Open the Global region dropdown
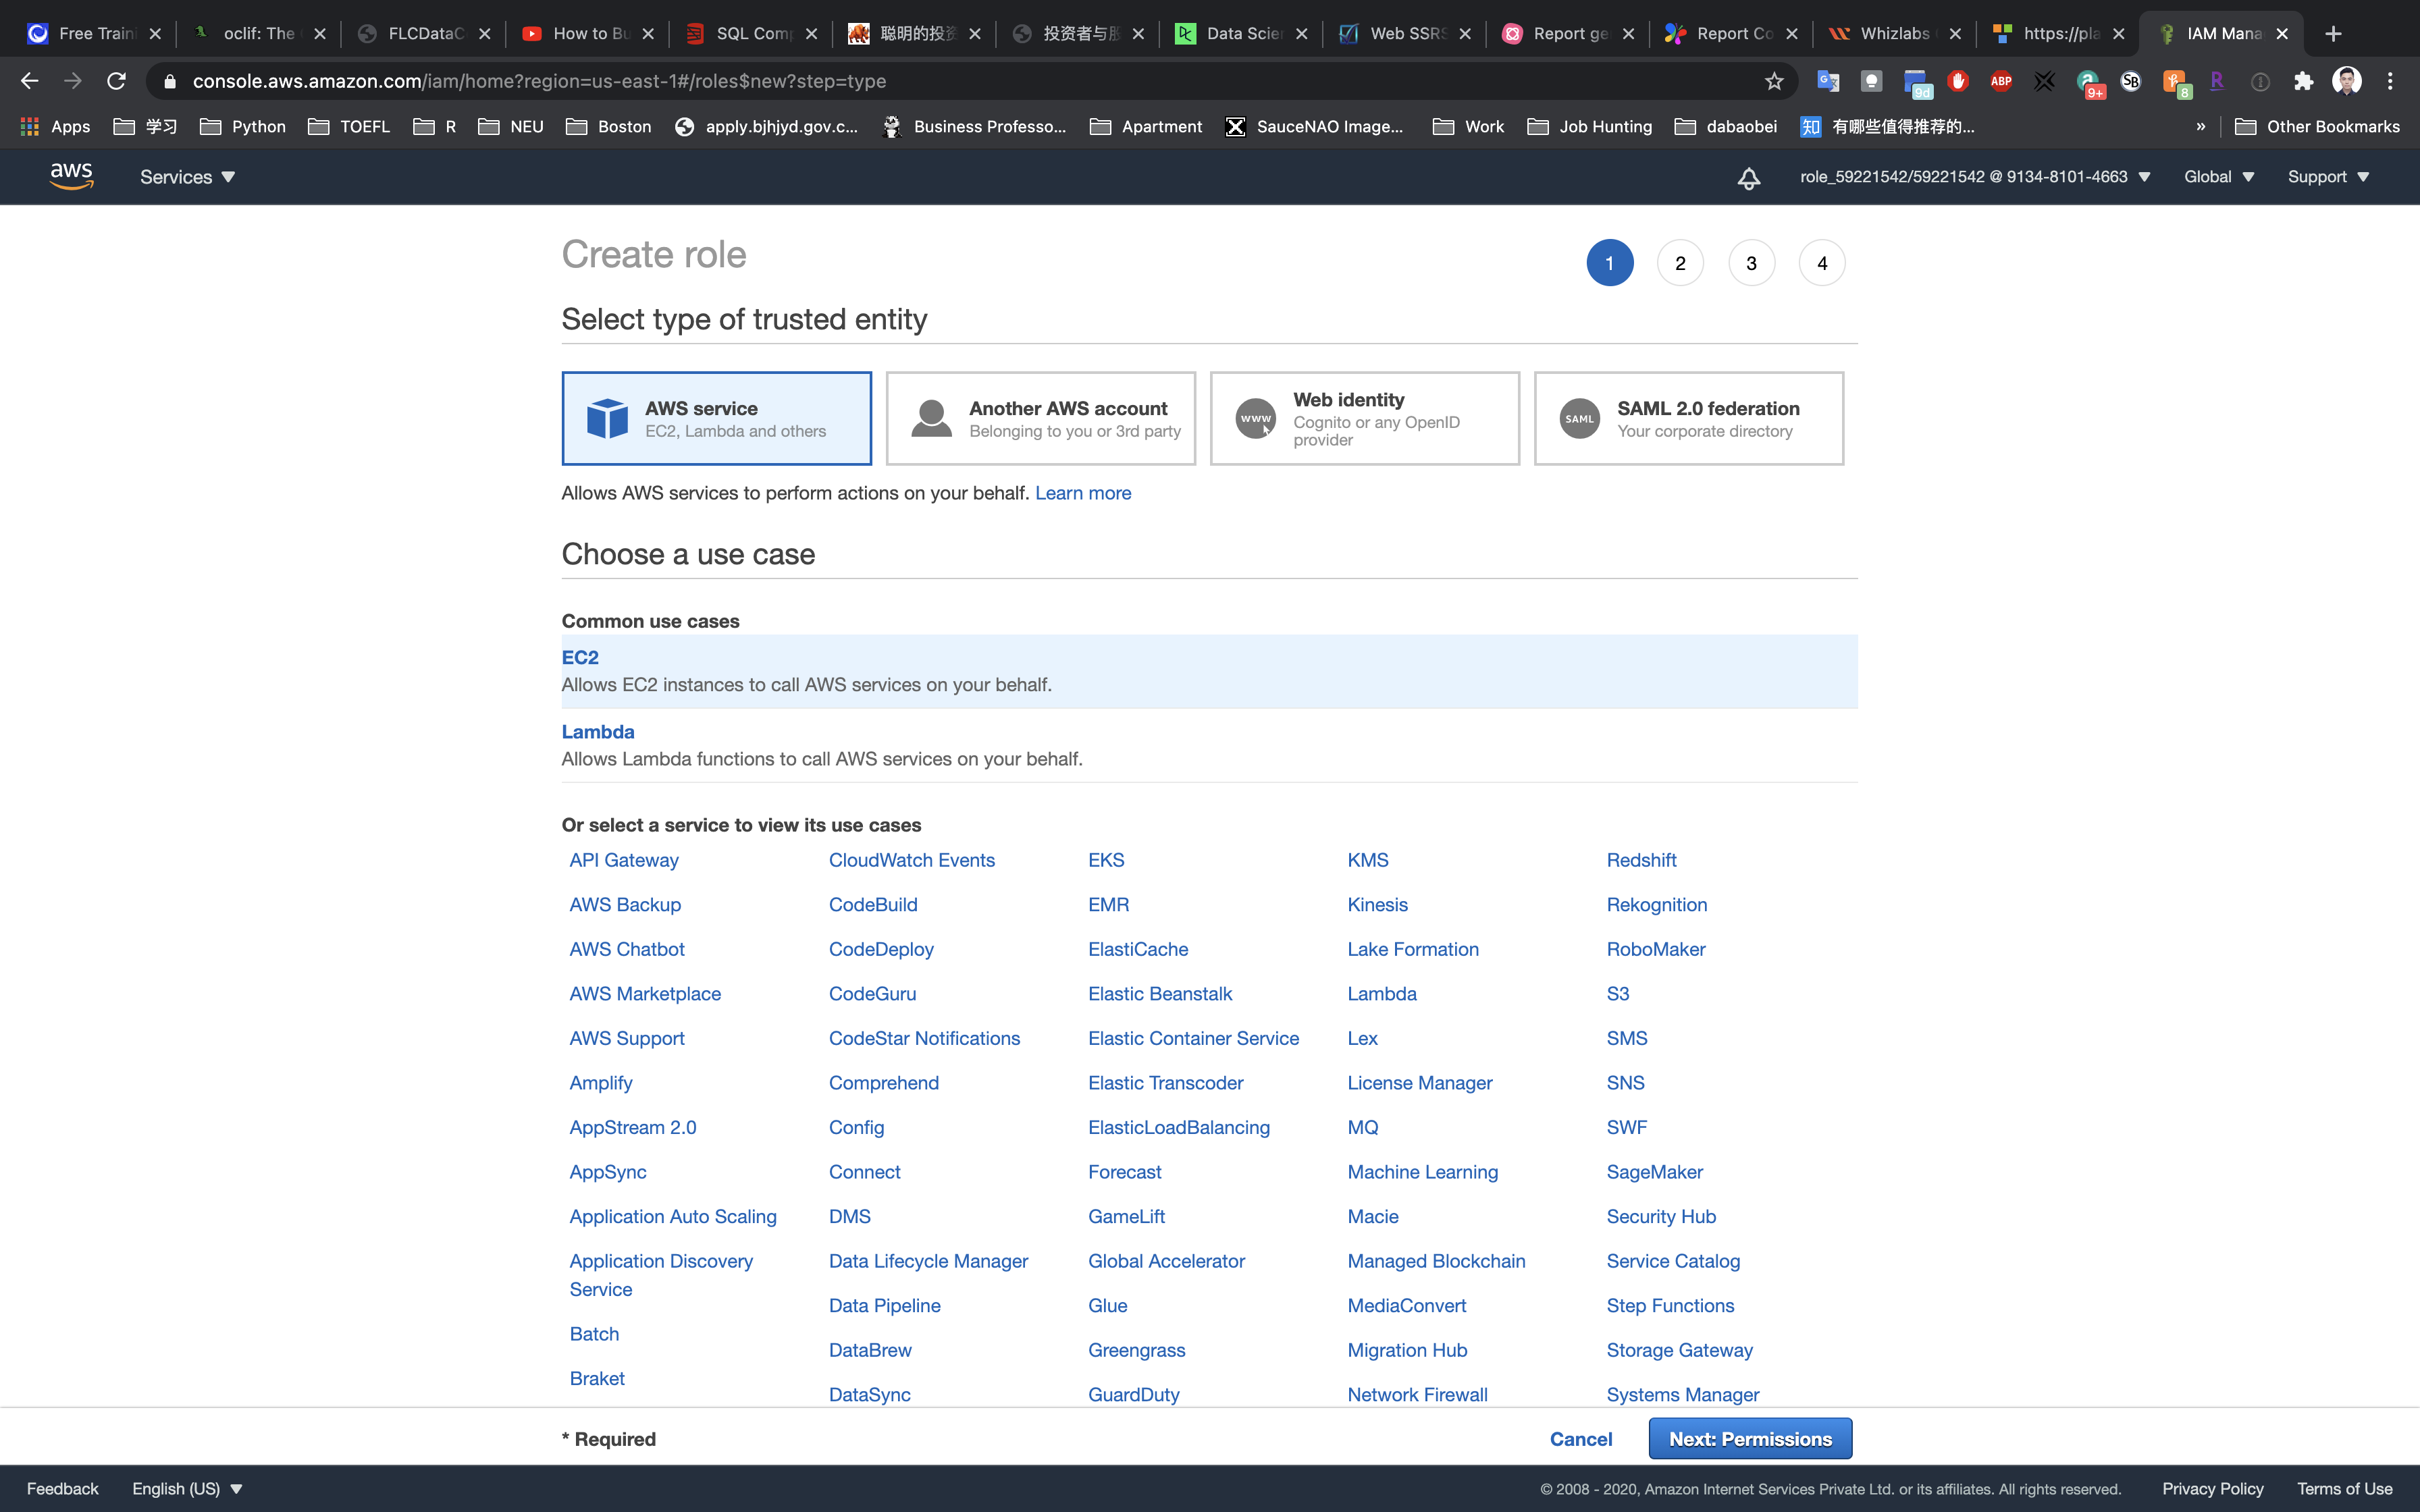 click(x=2218, y=177)
